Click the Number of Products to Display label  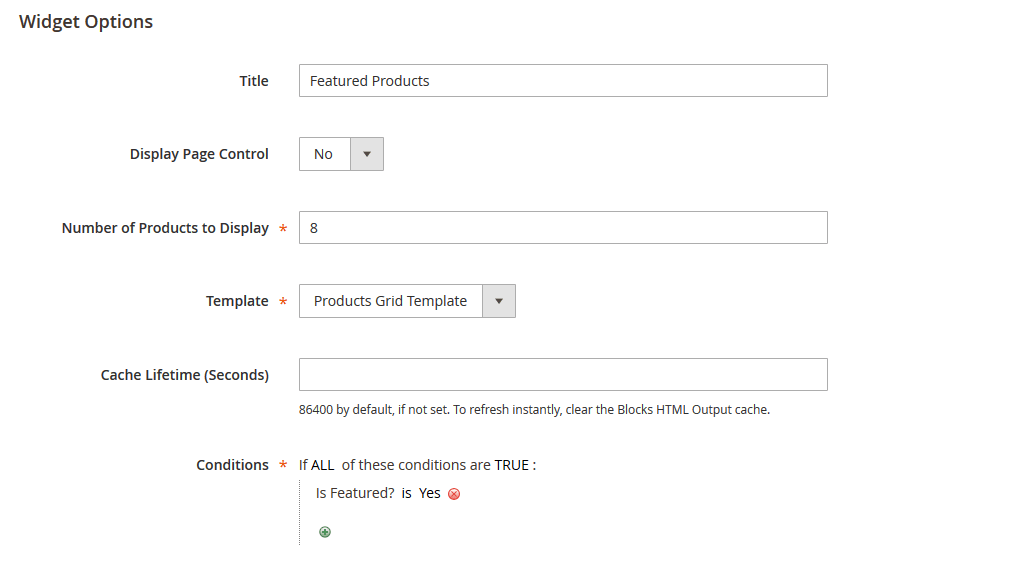[x=165, y=228]
